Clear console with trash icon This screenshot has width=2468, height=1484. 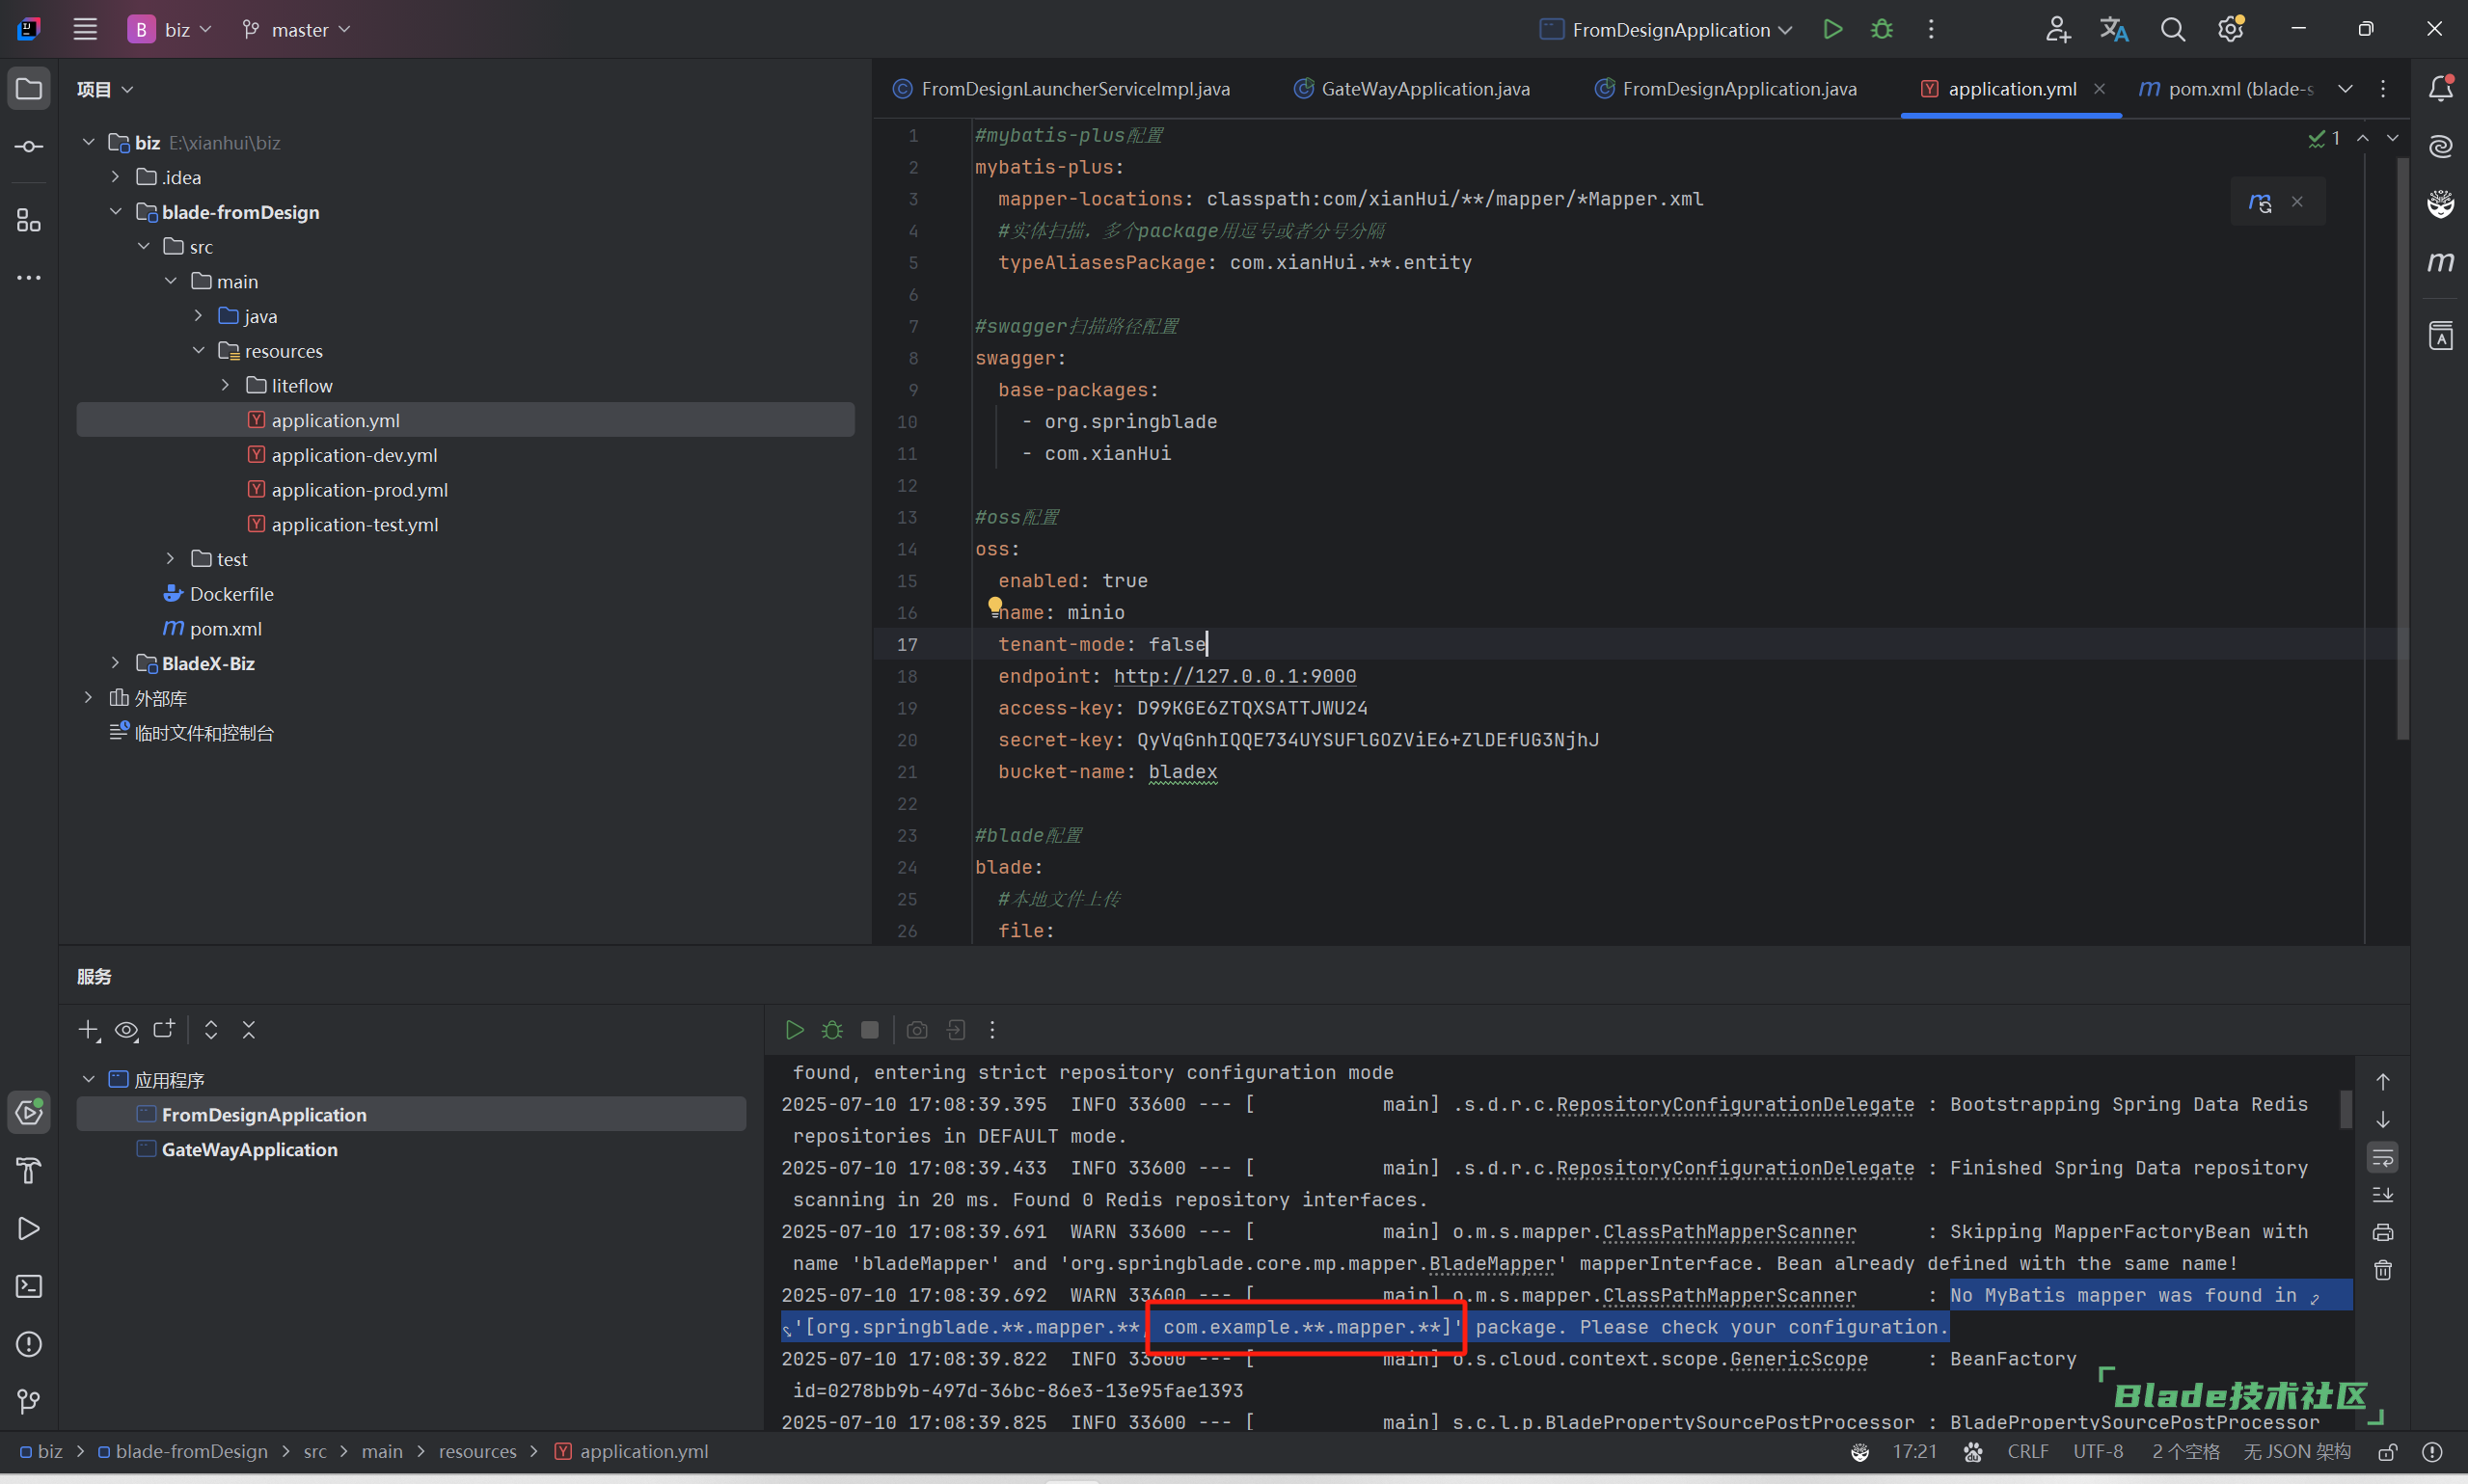pos(2383,1270)
